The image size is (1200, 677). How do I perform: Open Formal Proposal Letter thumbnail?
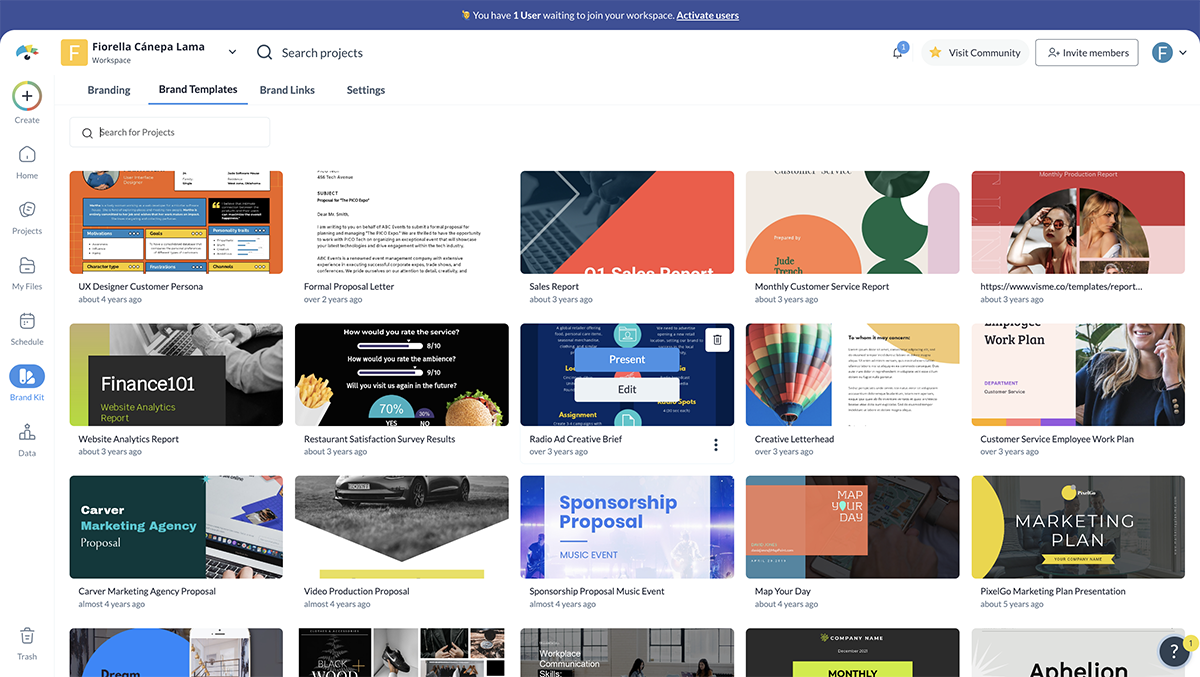402,222
